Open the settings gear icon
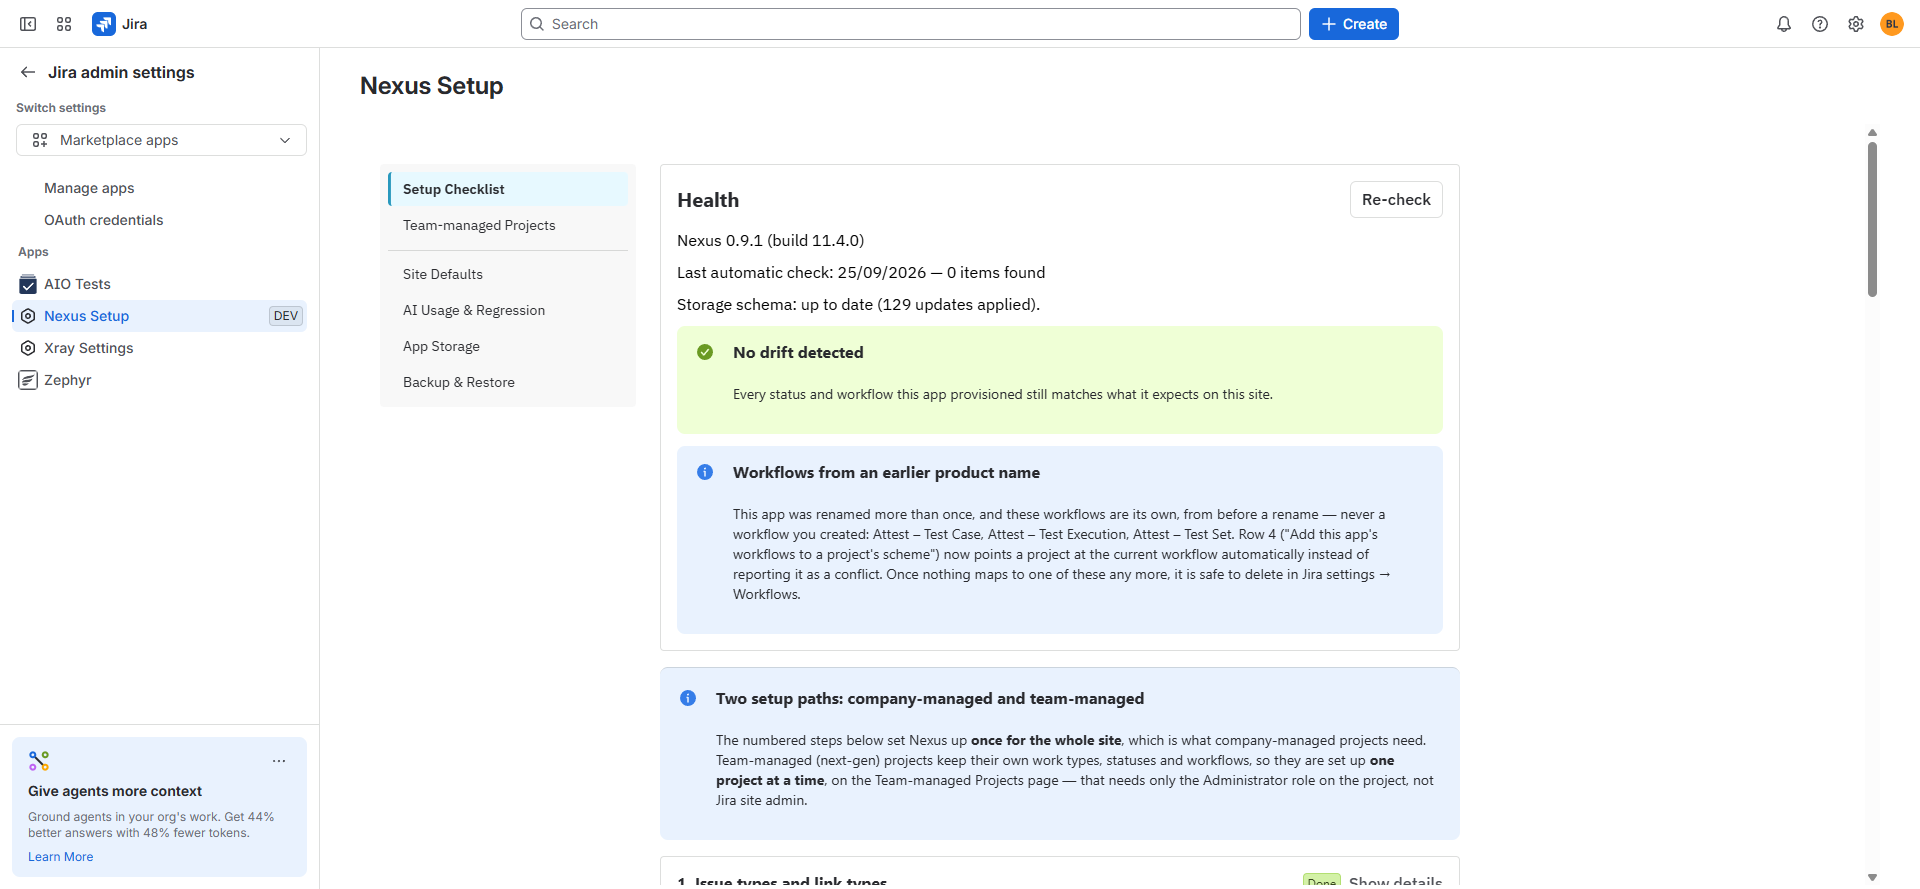The height and width of the screenshot is (889, 1920). 1856,24
